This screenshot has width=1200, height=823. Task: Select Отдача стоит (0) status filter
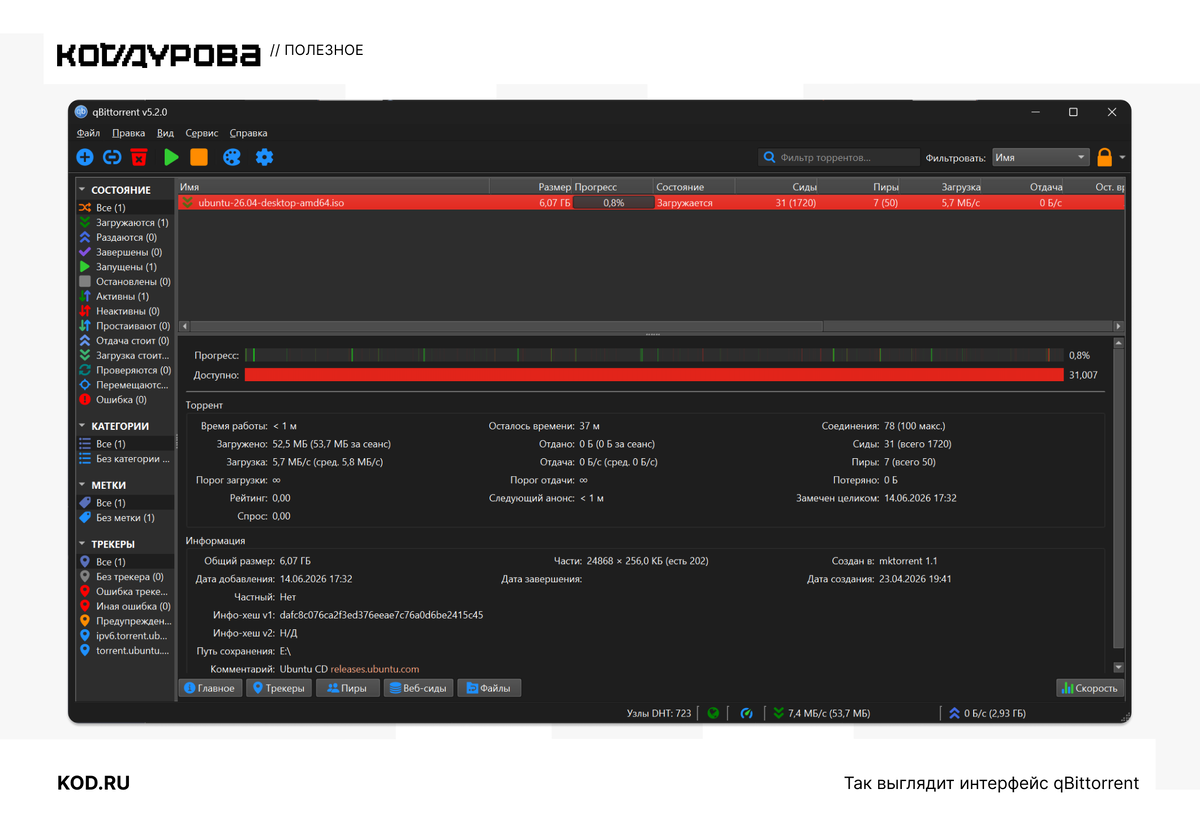pos(126,341)
